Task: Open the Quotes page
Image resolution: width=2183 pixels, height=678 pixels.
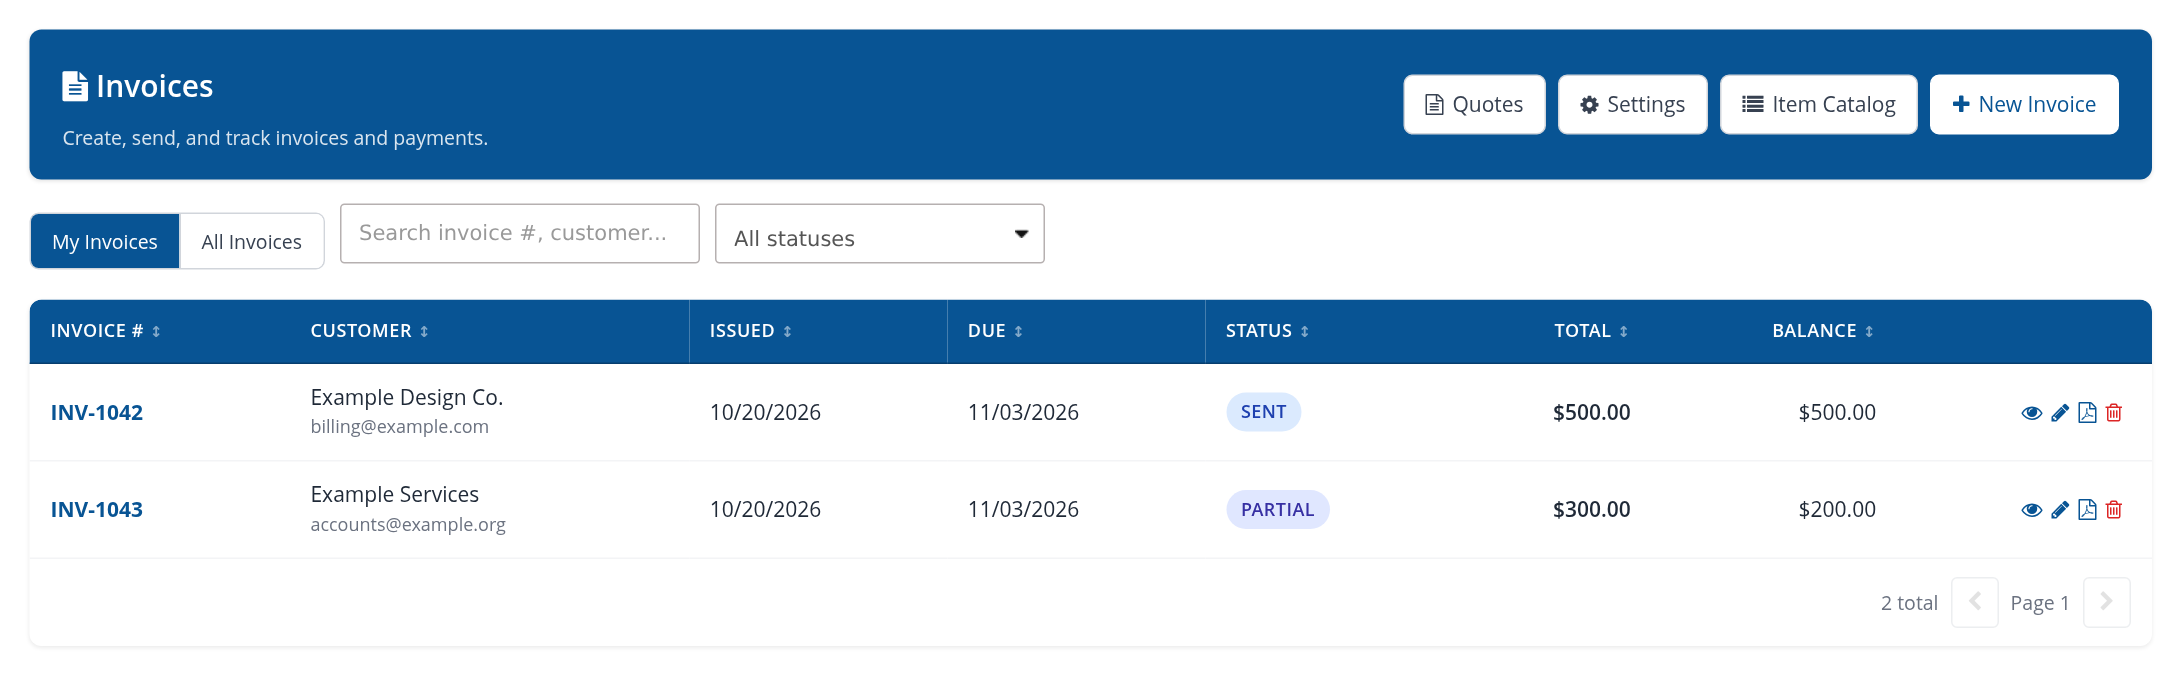Action: pos(1474,104)
